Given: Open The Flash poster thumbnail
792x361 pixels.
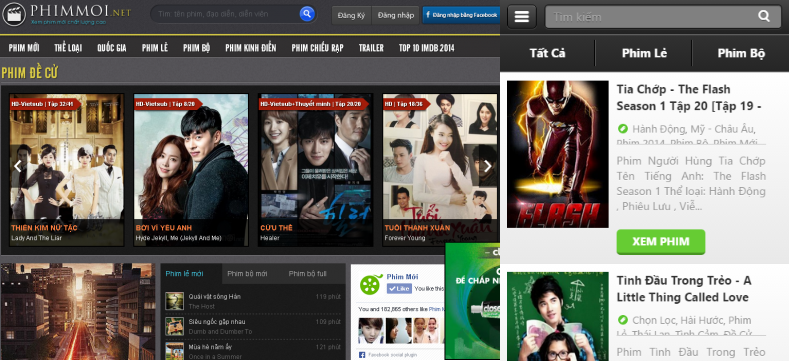Looking at the screenshot, I should click(x=558, y=154).
